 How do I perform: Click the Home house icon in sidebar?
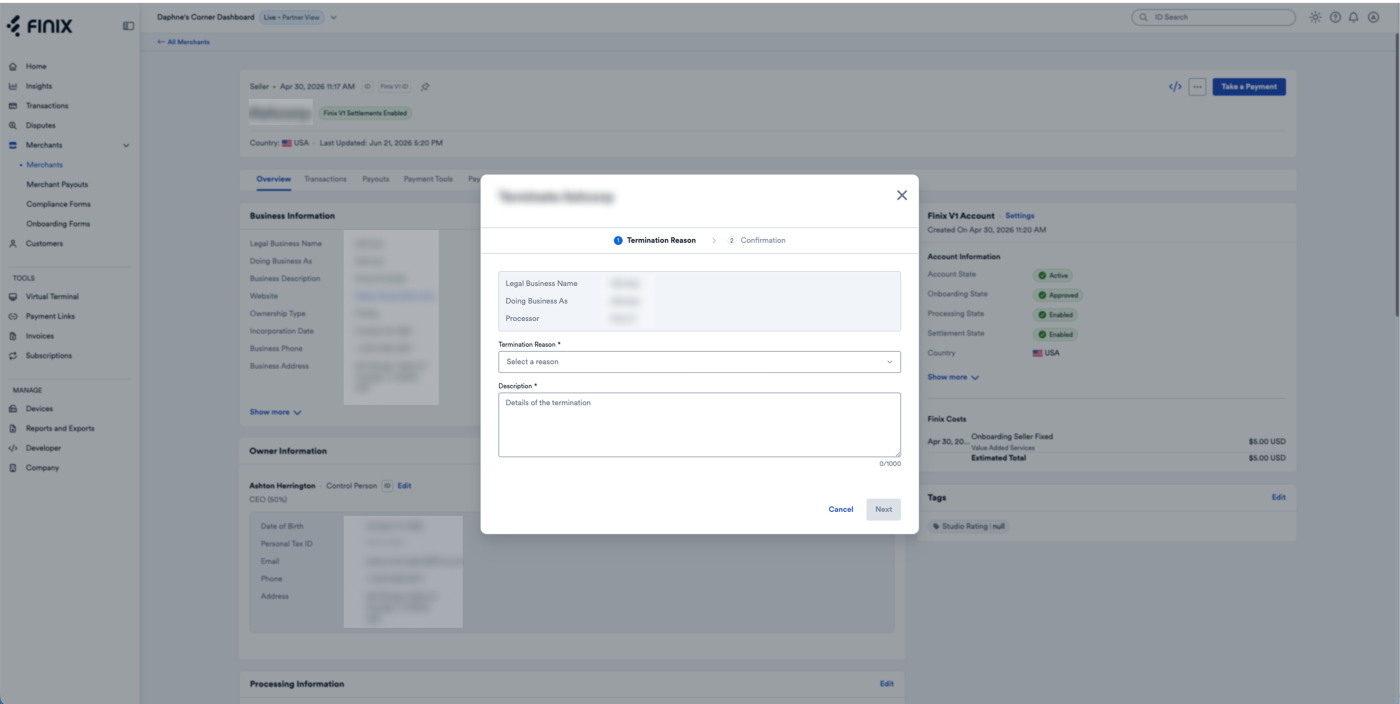tap(13, 66)
